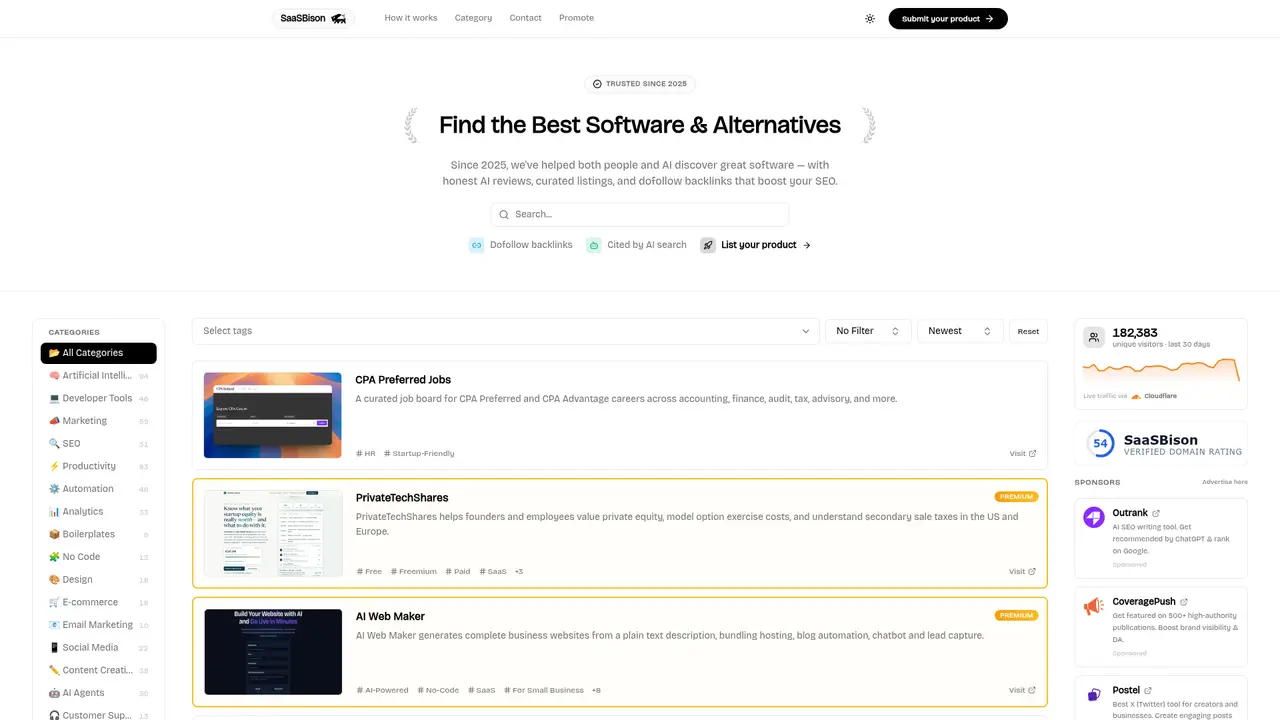Select All Categories in the sidebar
1280x720 pixels.
tap(99, 353)
